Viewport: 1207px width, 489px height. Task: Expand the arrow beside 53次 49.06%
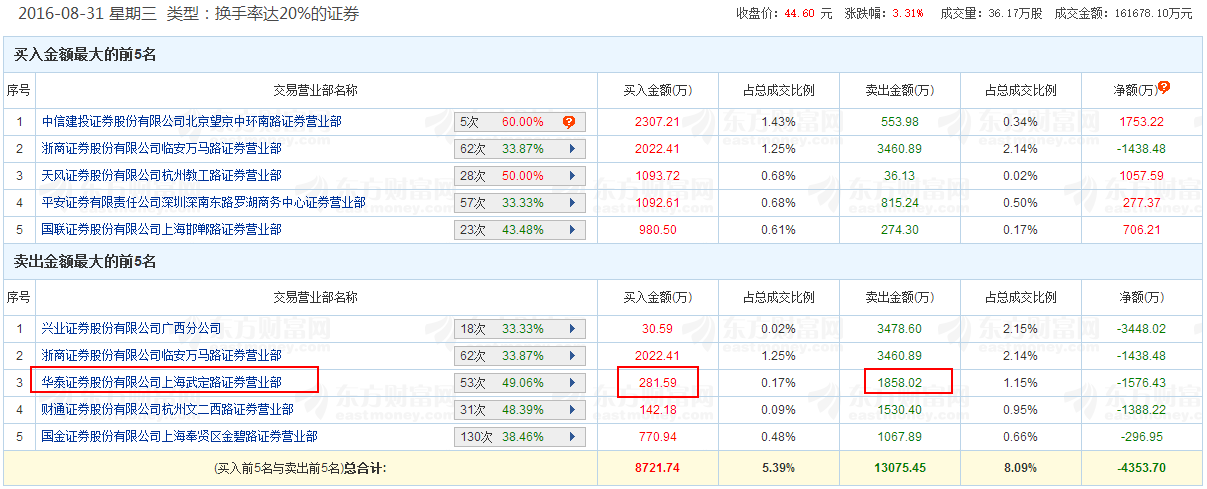[x=572, y=382]
